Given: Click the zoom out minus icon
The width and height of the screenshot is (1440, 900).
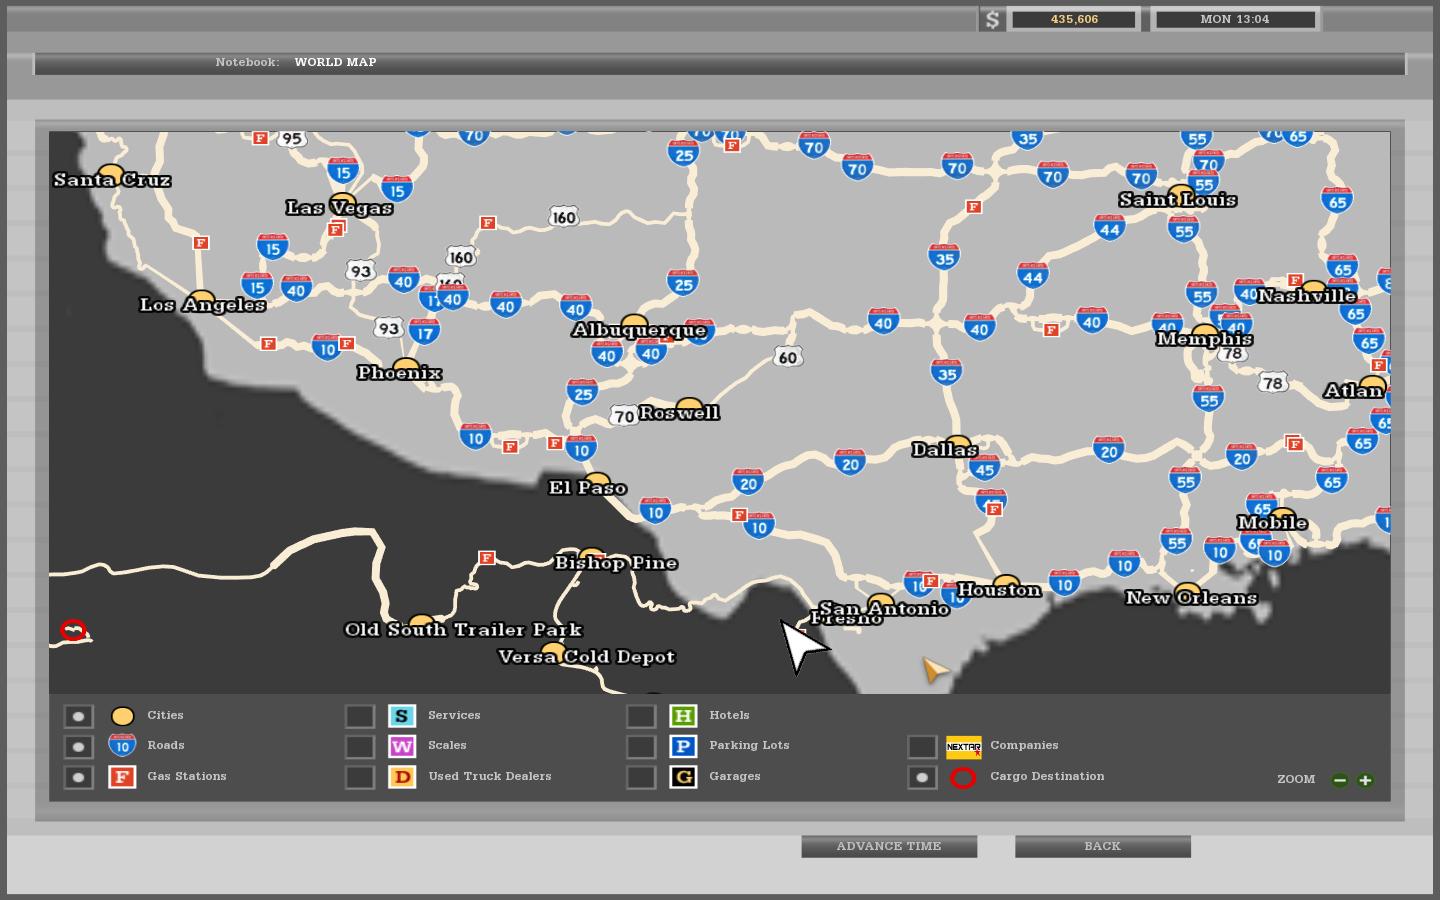Looking at the screenshot, I should [1340, 780].
